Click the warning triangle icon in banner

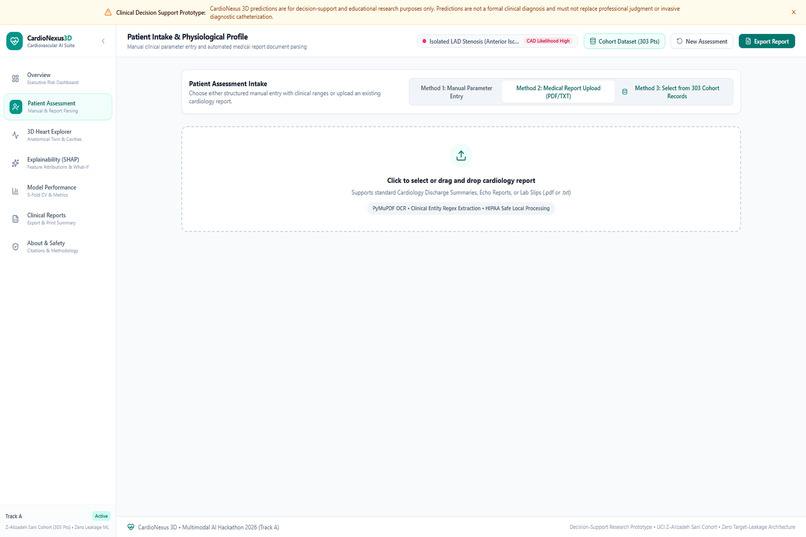point(108,12)
